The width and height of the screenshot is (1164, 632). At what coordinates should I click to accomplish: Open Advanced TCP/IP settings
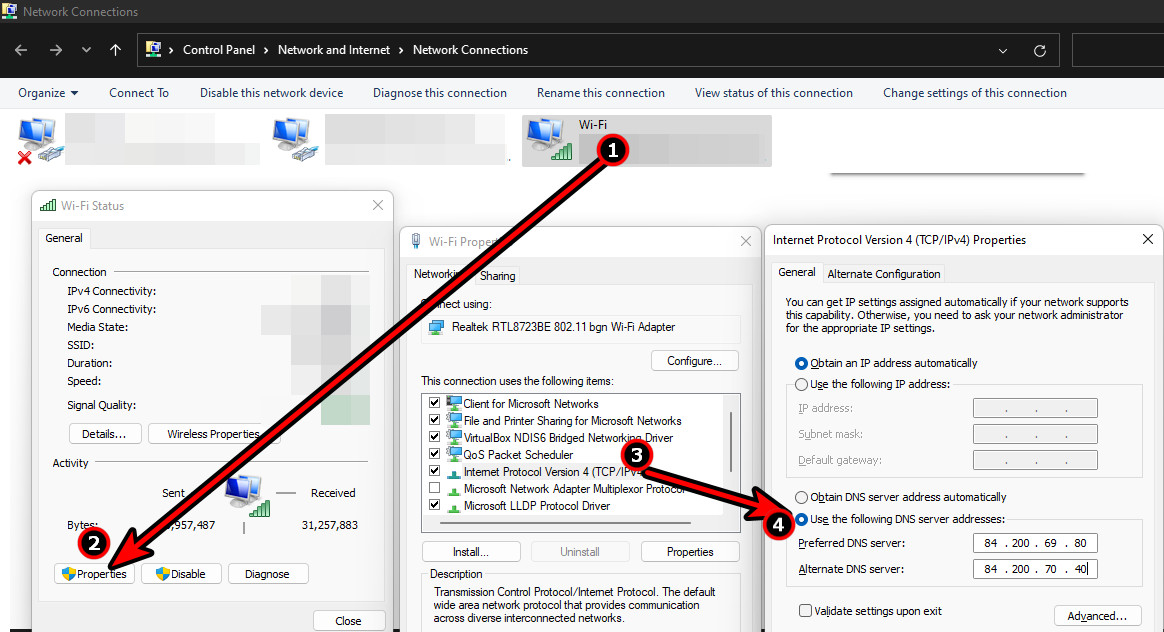point(1098,615)
